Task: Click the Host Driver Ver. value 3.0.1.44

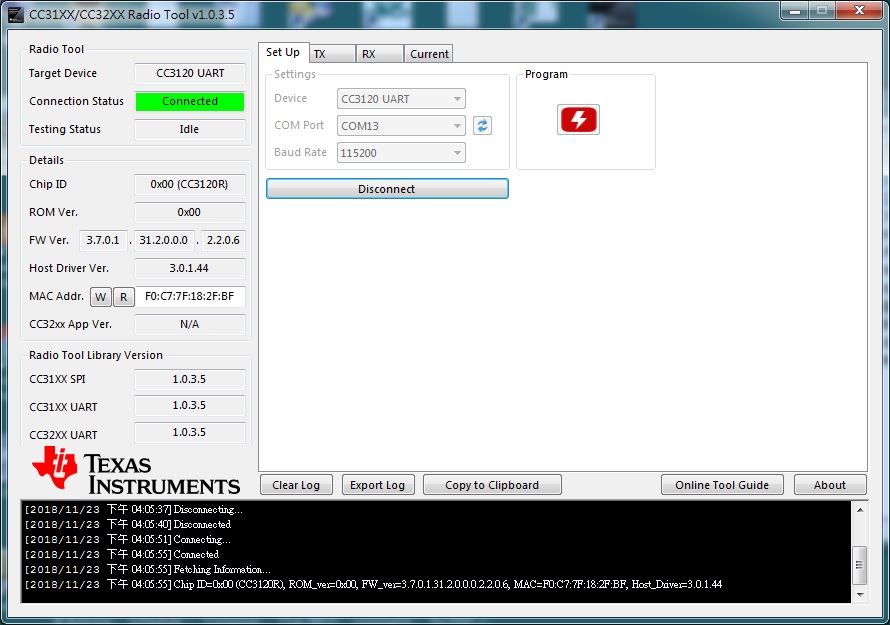Action: pos(190,268)
